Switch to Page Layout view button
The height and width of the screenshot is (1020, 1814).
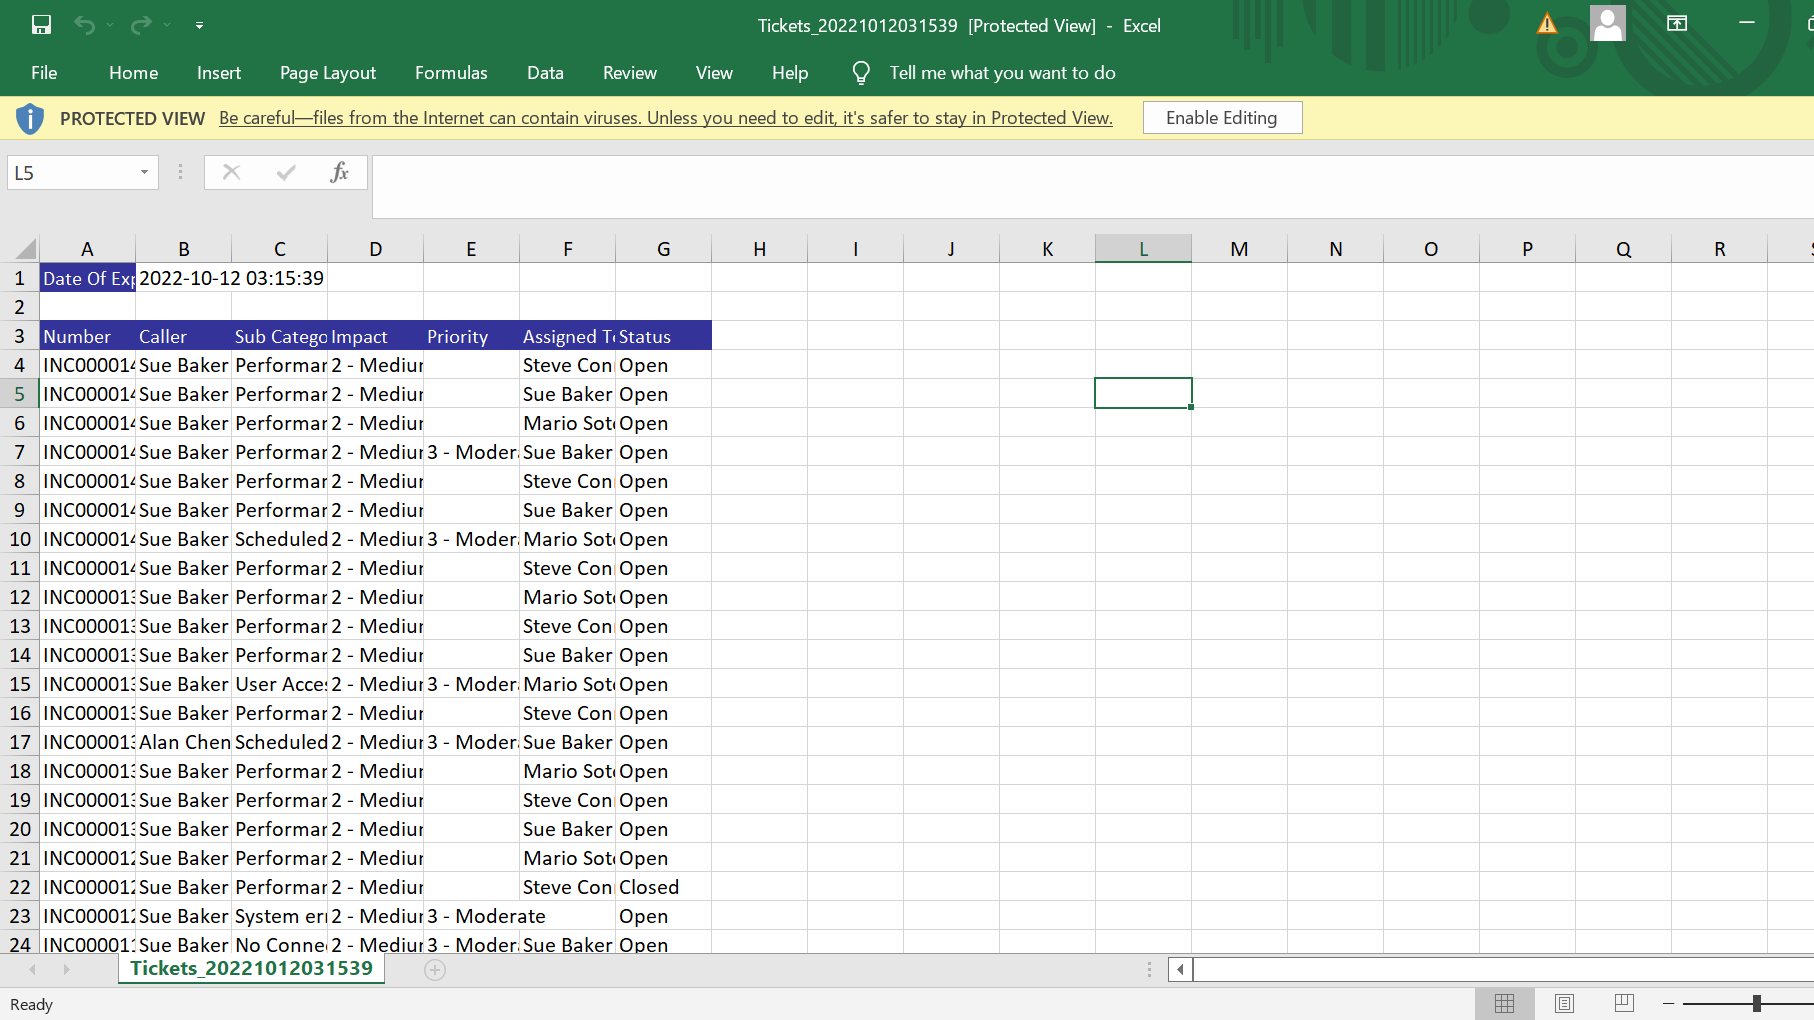1564,1003
